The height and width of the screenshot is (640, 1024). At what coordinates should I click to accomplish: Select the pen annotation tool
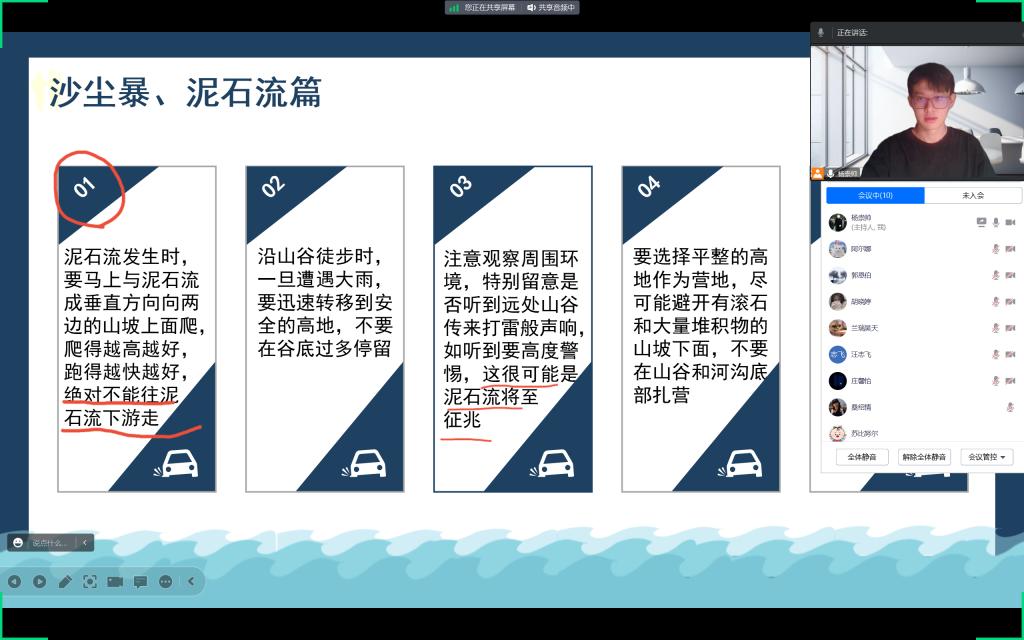click(65, 581)
